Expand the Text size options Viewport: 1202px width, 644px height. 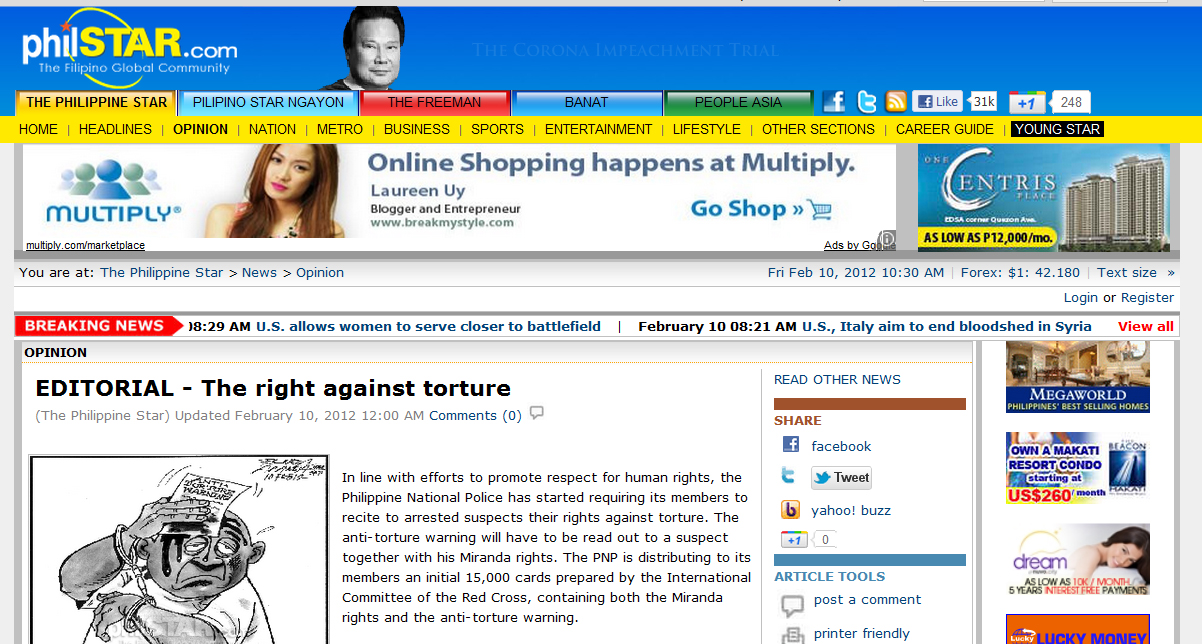click(1135, 272)
